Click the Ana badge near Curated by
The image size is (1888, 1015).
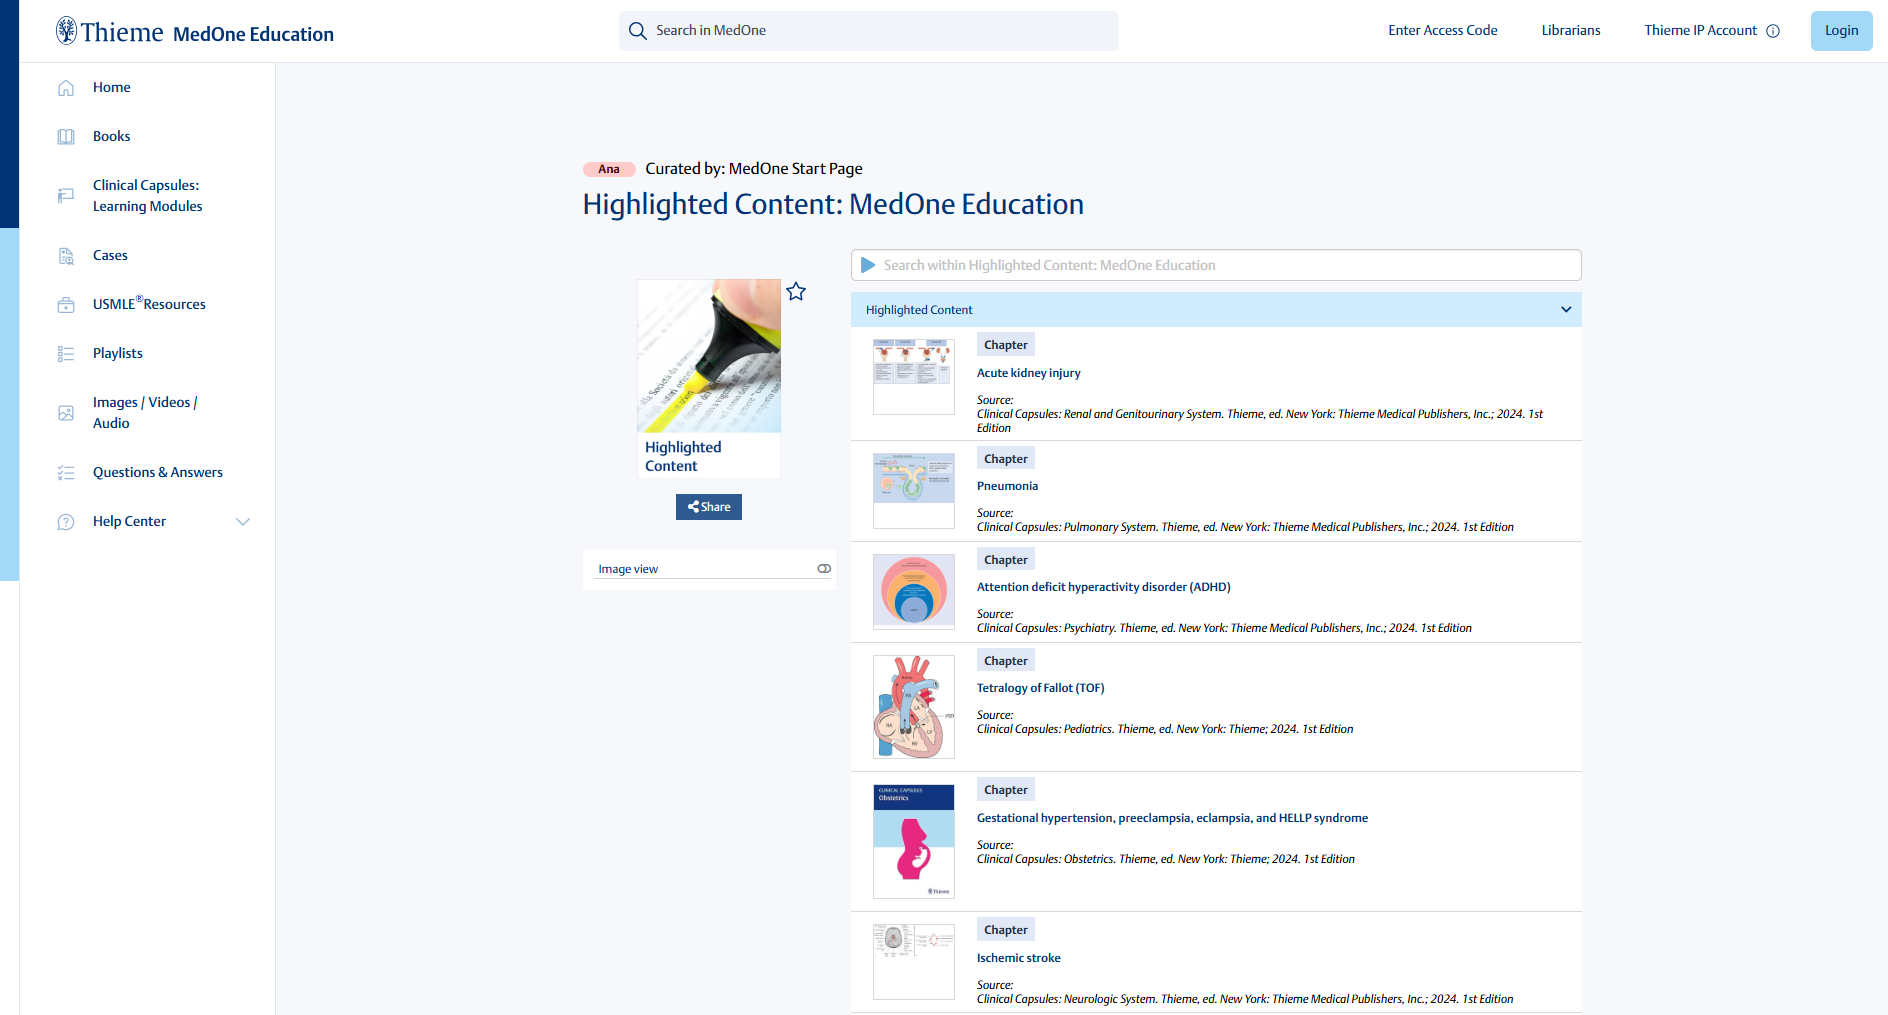click(609, 169)
